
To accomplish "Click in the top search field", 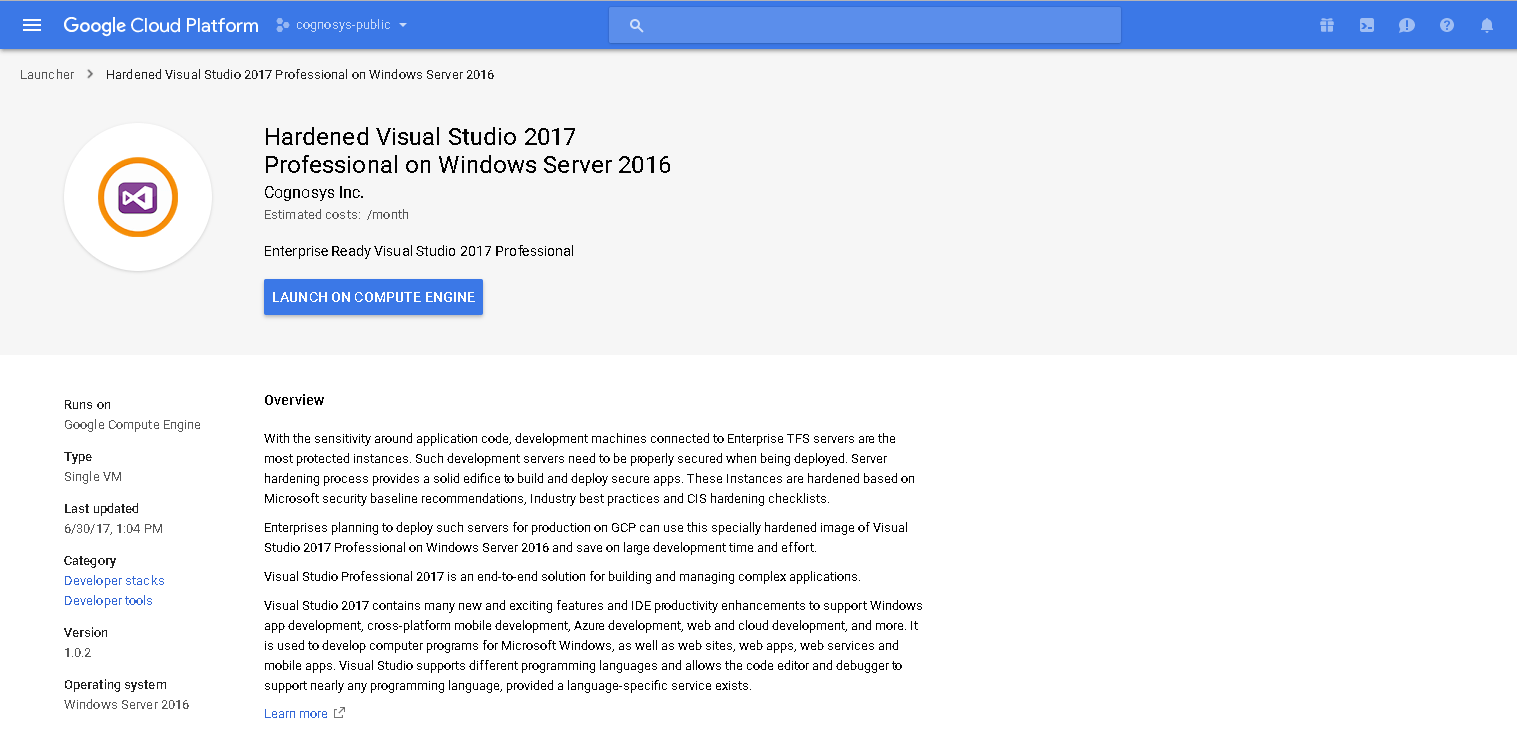I will click(x=865, y=25).
